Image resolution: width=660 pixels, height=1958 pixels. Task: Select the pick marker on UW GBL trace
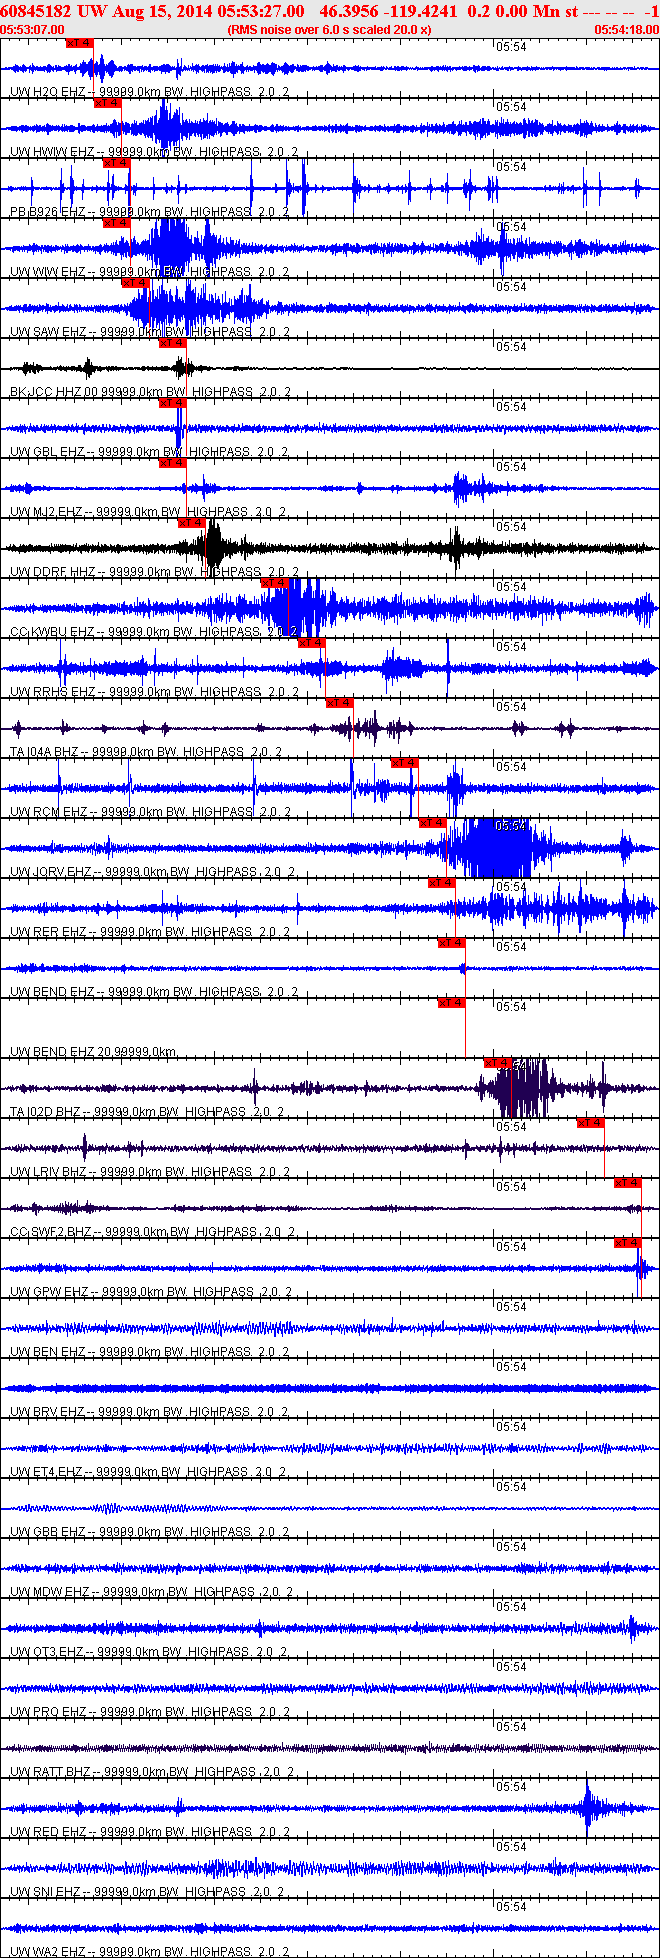(x=173, y=403)
